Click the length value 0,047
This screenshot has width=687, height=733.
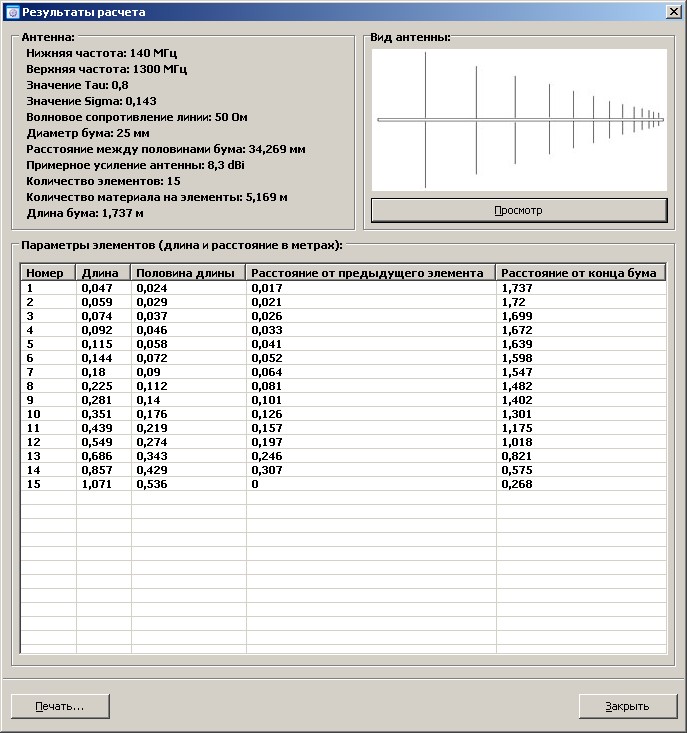click(x=97, y=288)
